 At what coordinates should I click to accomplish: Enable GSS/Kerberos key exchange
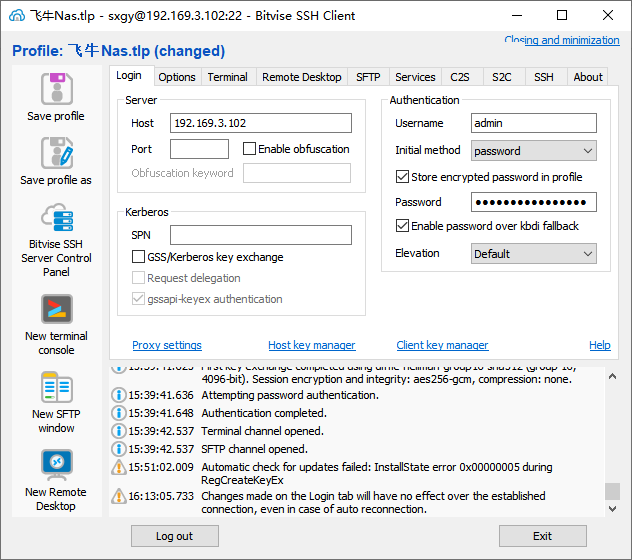click(139, 257)
